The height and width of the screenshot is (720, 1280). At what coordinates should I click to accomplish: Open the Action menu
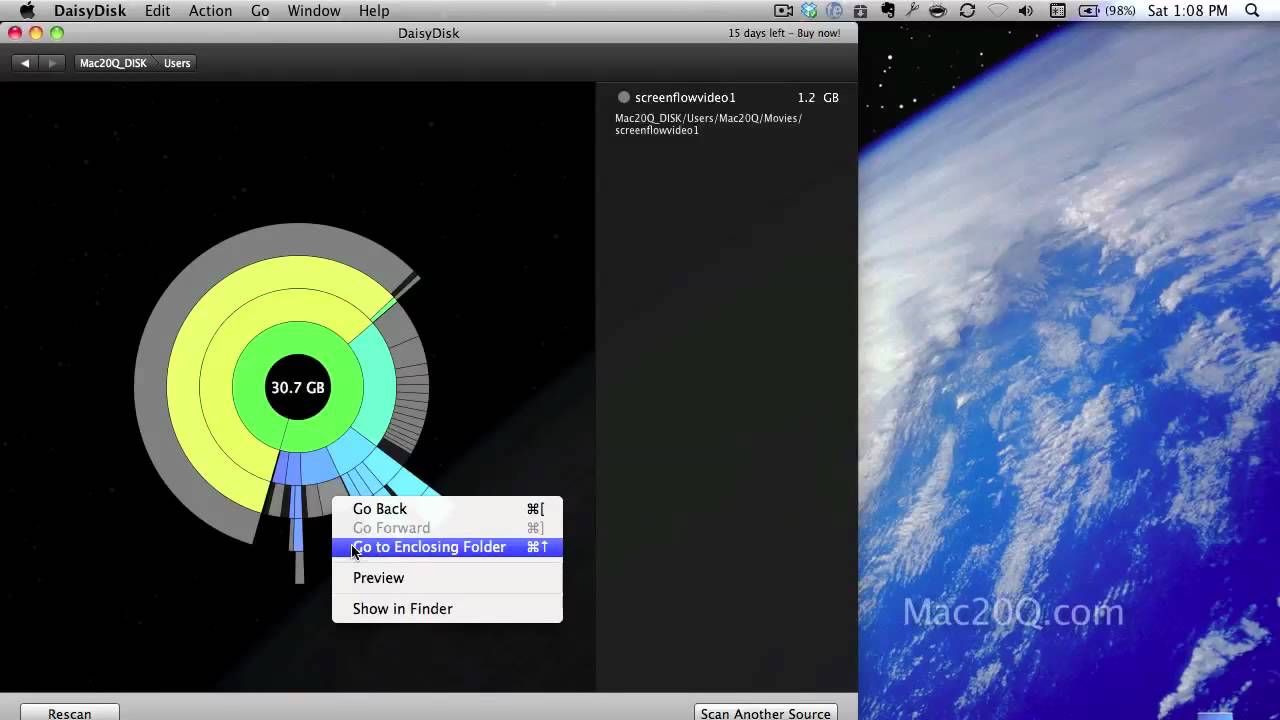tap(210, 11)
